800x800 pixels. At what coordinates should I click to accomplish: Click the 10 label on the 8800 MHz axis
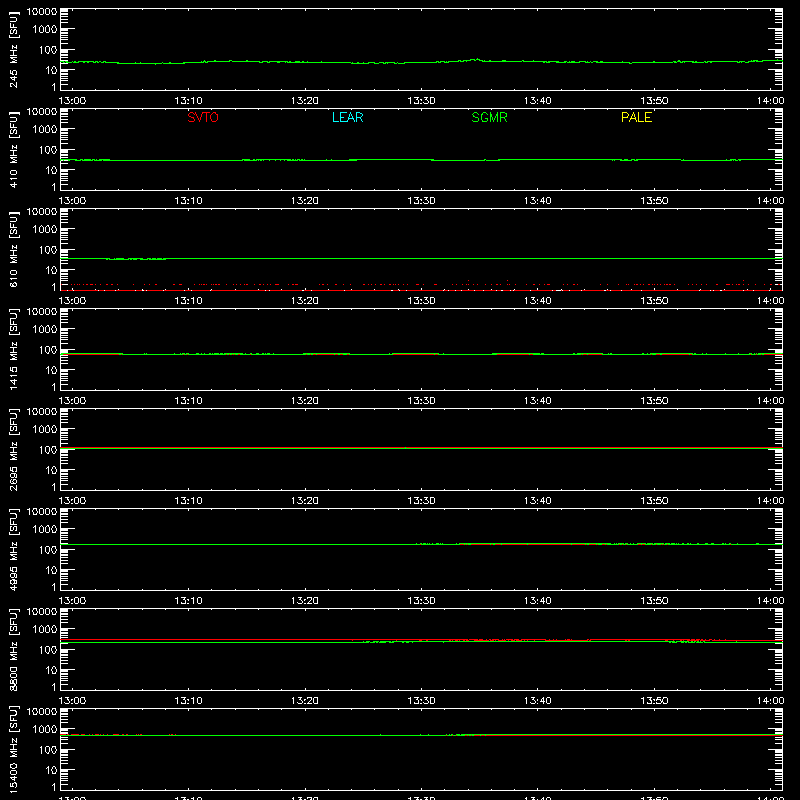coord(51,670)
